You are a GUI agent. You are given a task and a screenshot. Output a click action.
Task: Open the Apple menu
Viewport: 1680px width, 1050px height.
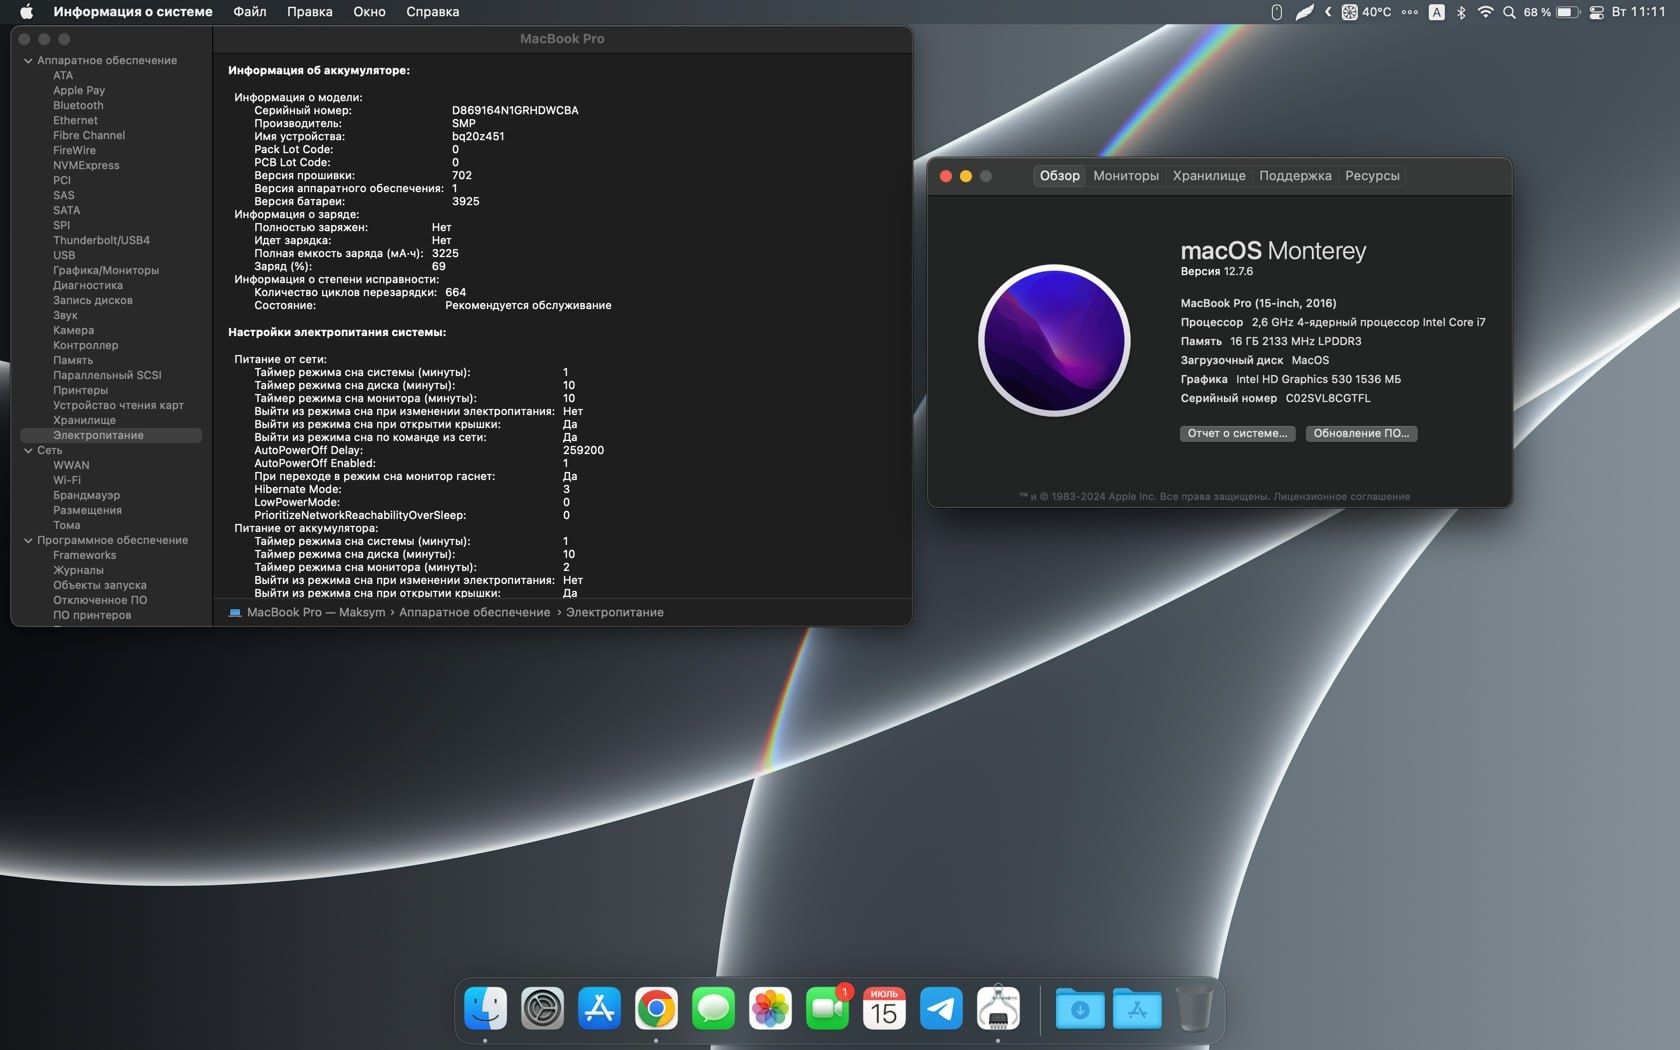pyautogui.click(x=26, y=12)
